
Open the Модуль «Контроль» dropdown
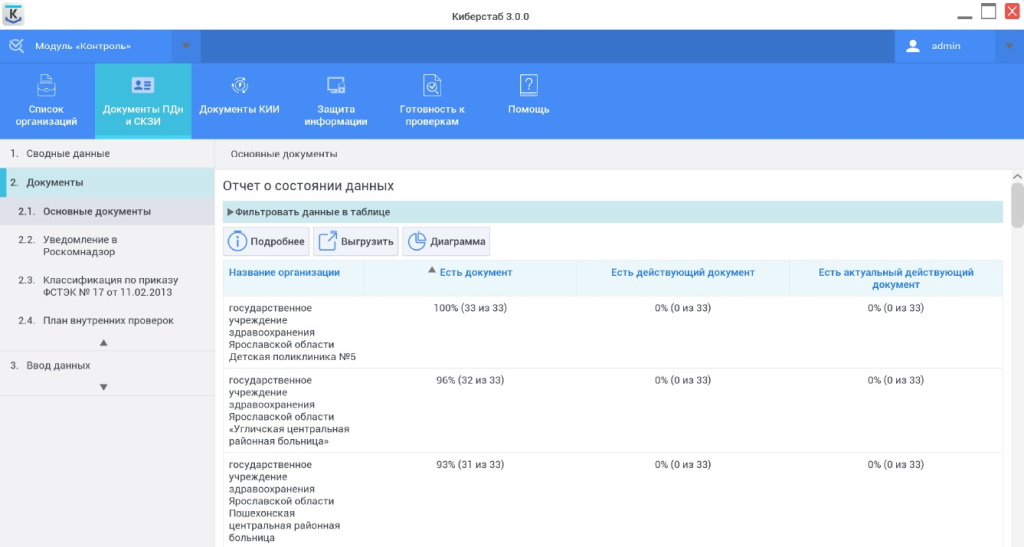pos(186,46)
